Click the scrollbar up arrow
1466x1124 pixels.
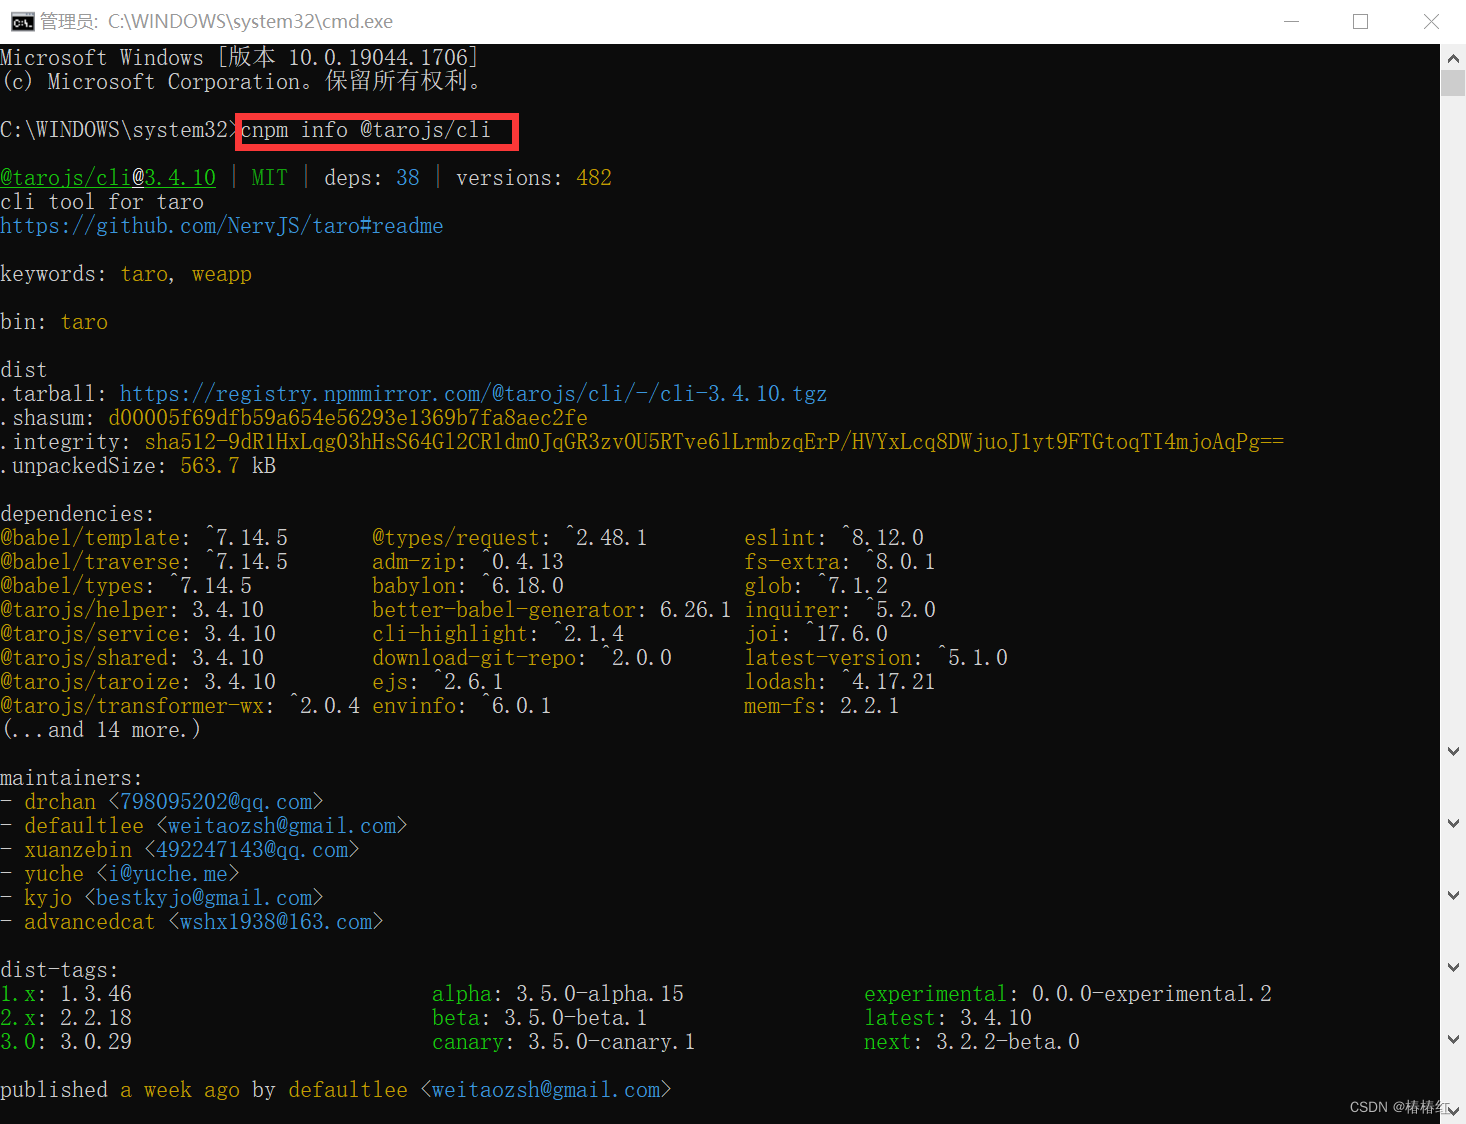(x=1452, y=58)
